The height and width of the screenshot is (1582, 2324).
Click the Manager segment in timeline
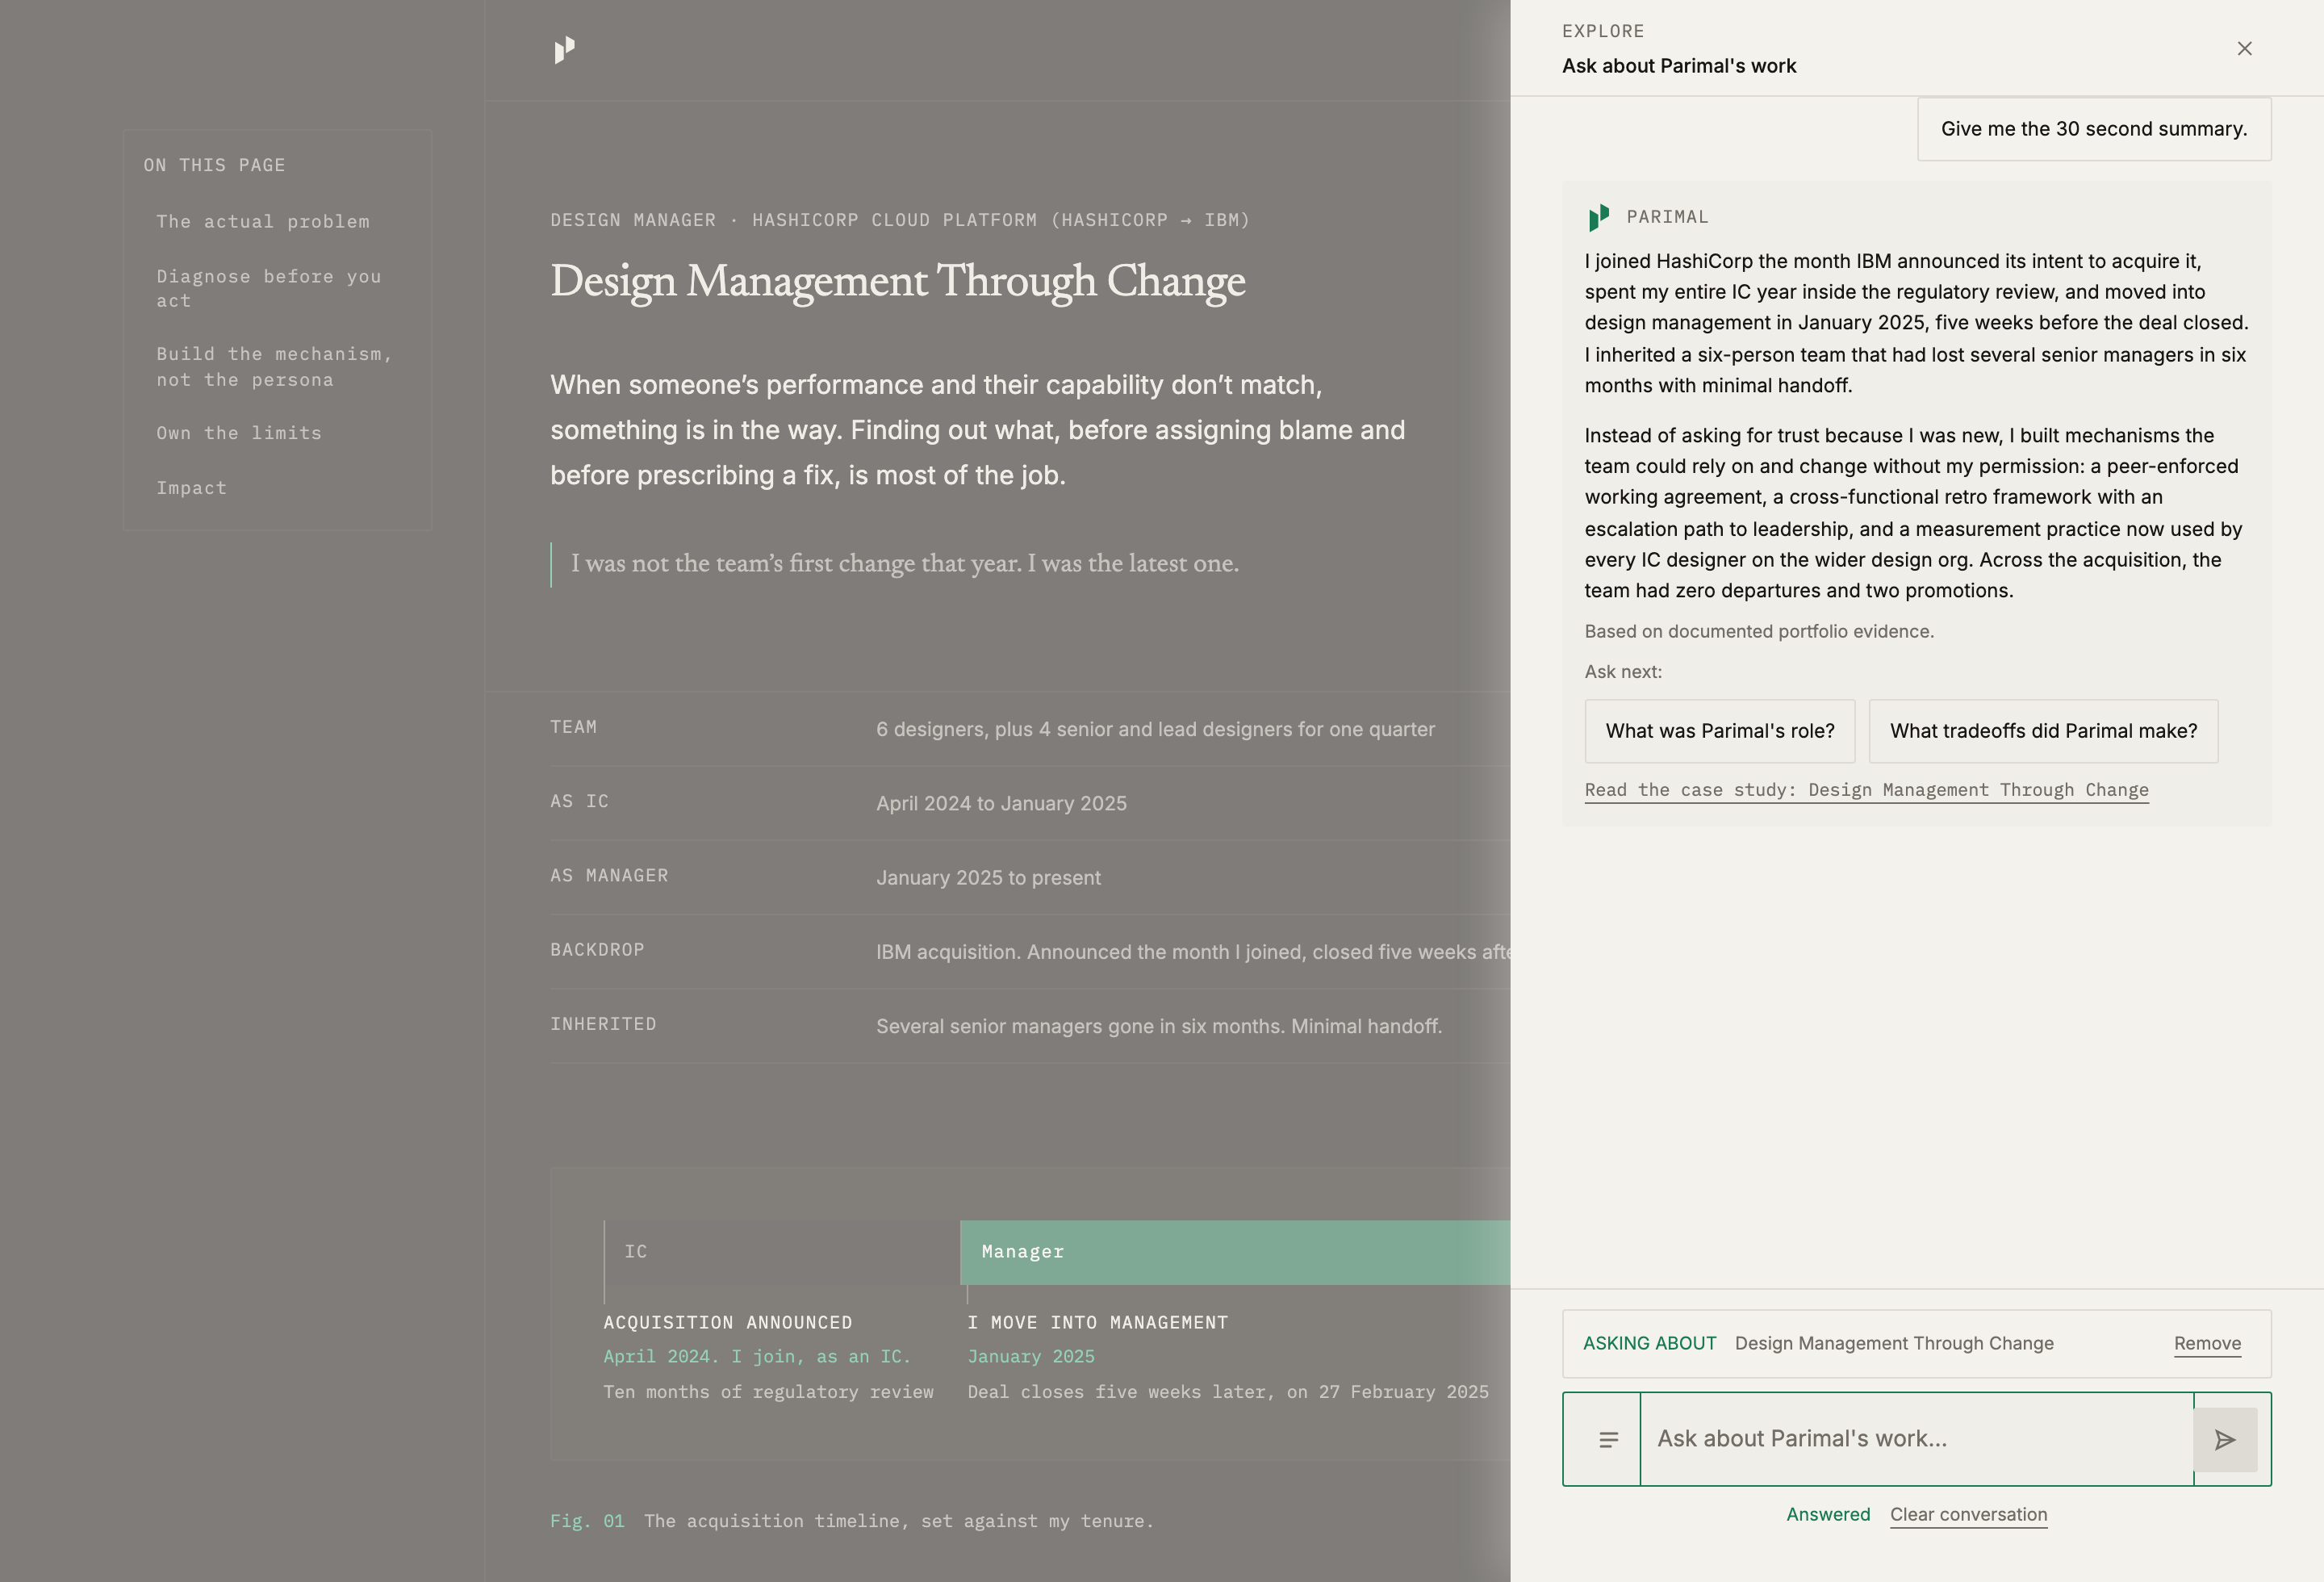1235,1252
